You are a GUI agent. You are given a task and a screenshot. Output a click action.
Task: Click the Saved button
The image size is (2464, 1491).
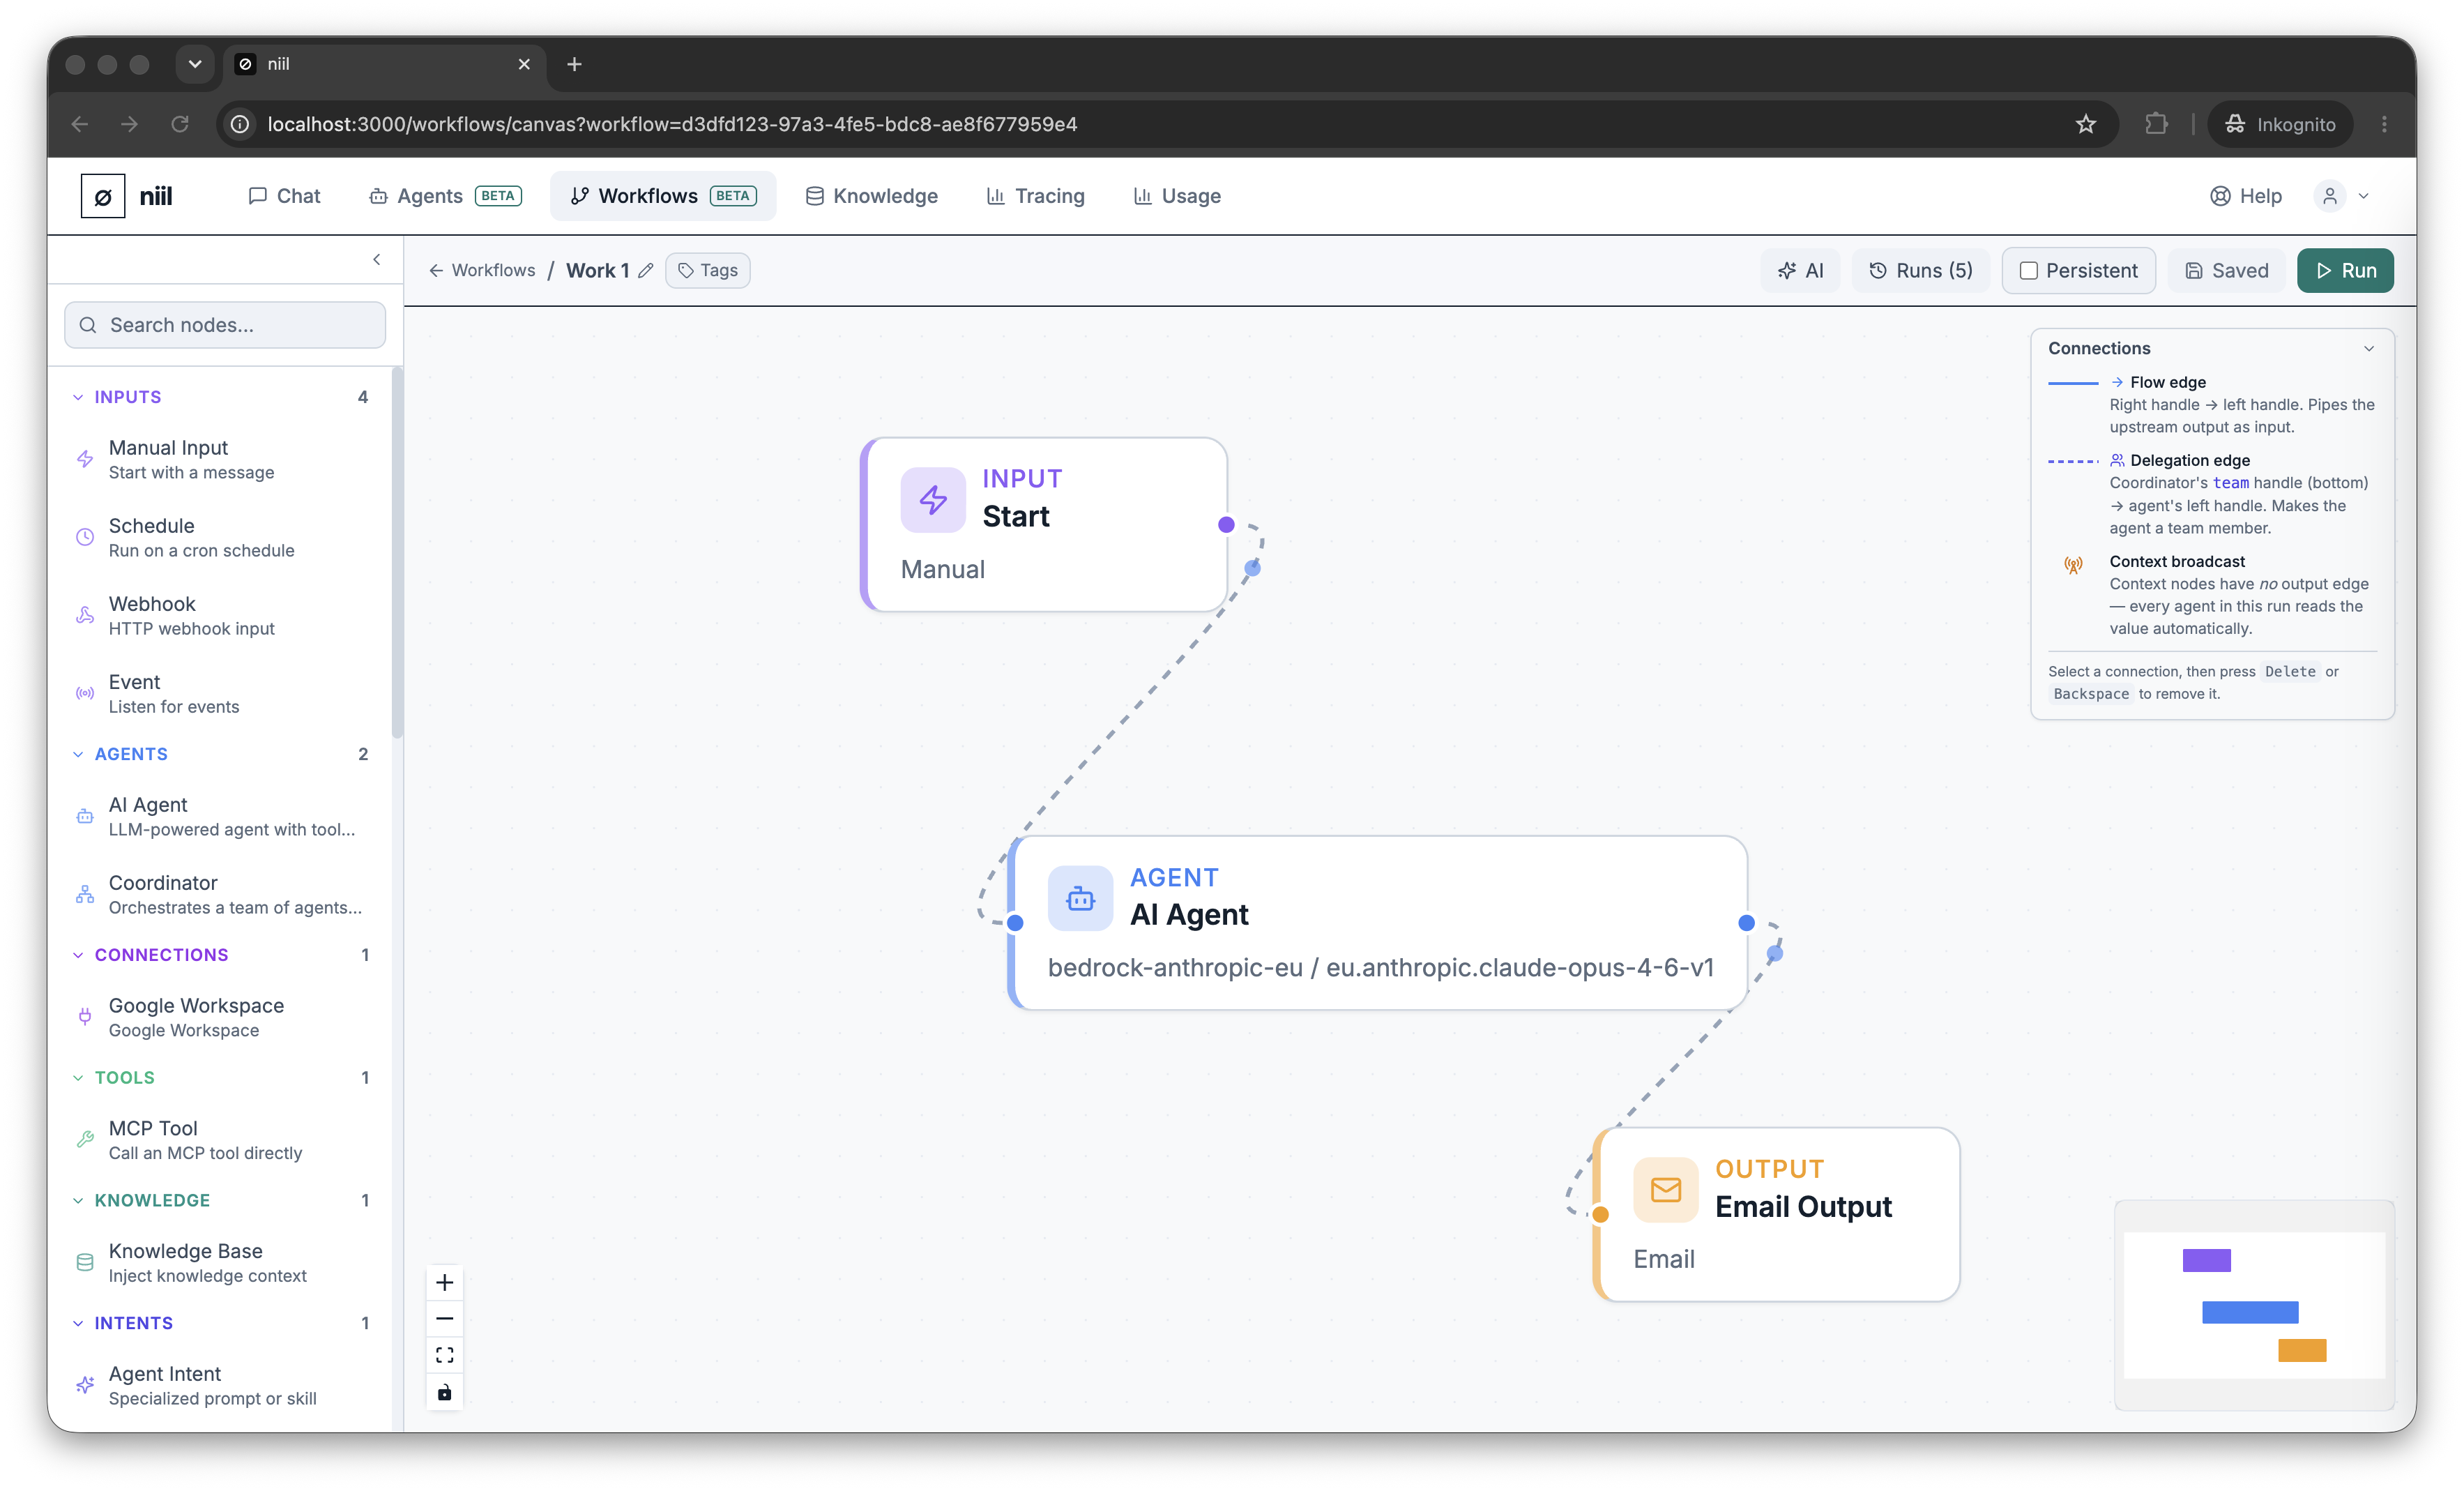(2226, 270)
